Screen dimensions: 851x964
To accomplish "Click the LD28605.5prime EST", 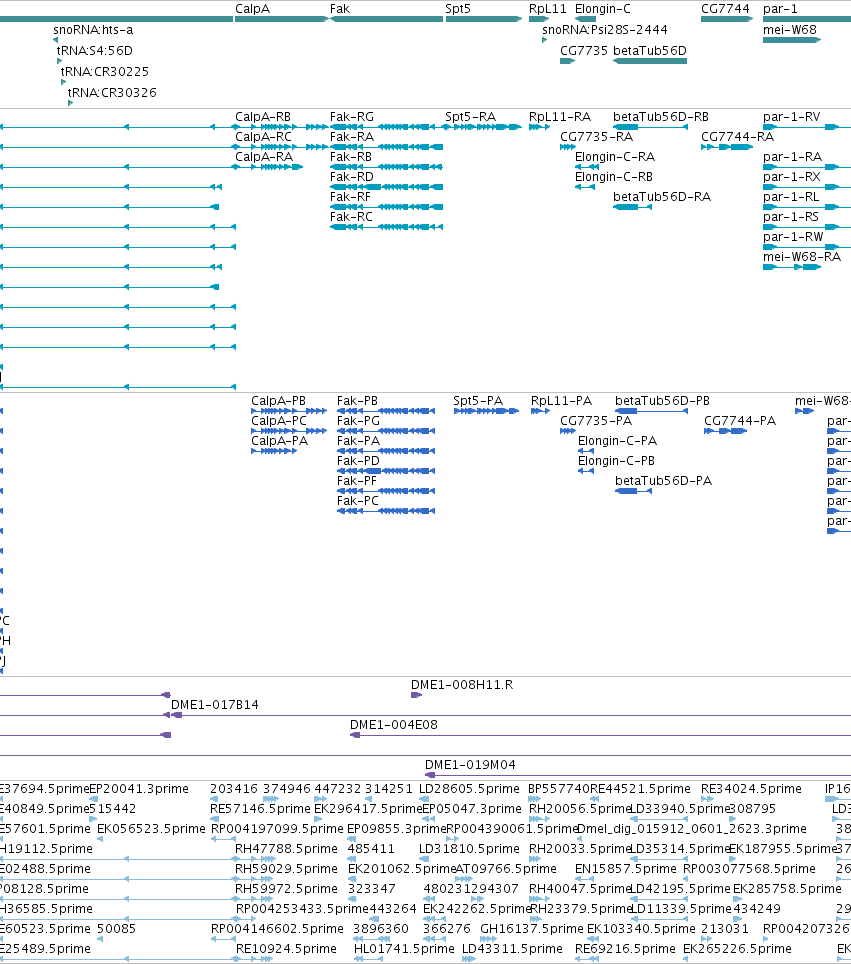I will pos(424,799).
